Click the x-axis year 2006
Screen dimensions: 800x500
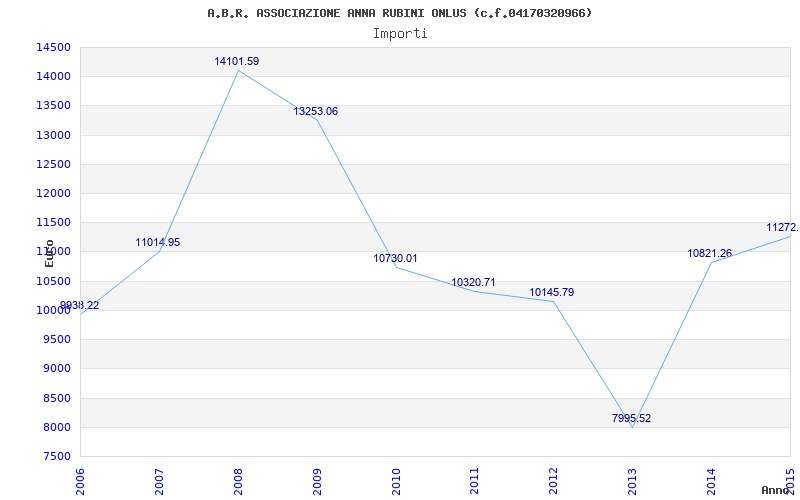80,481
